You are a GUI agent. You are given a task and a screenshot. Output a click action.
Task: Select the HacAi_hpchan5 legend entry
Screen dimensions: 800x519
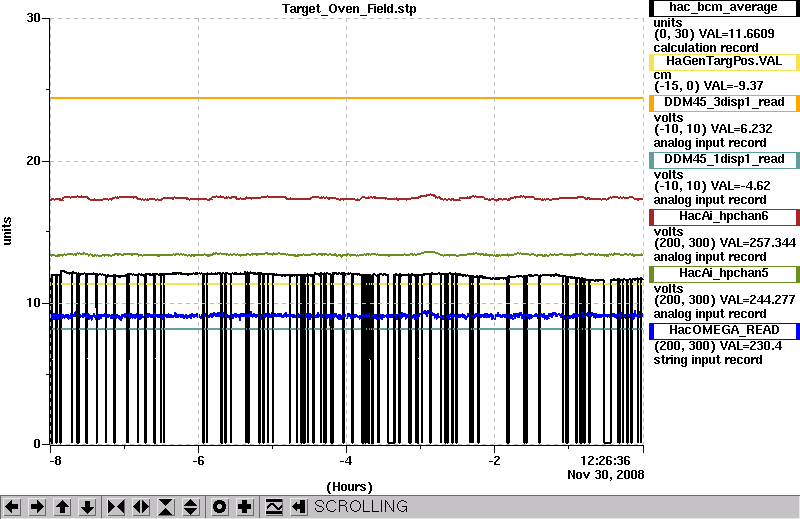pos(724,274)
